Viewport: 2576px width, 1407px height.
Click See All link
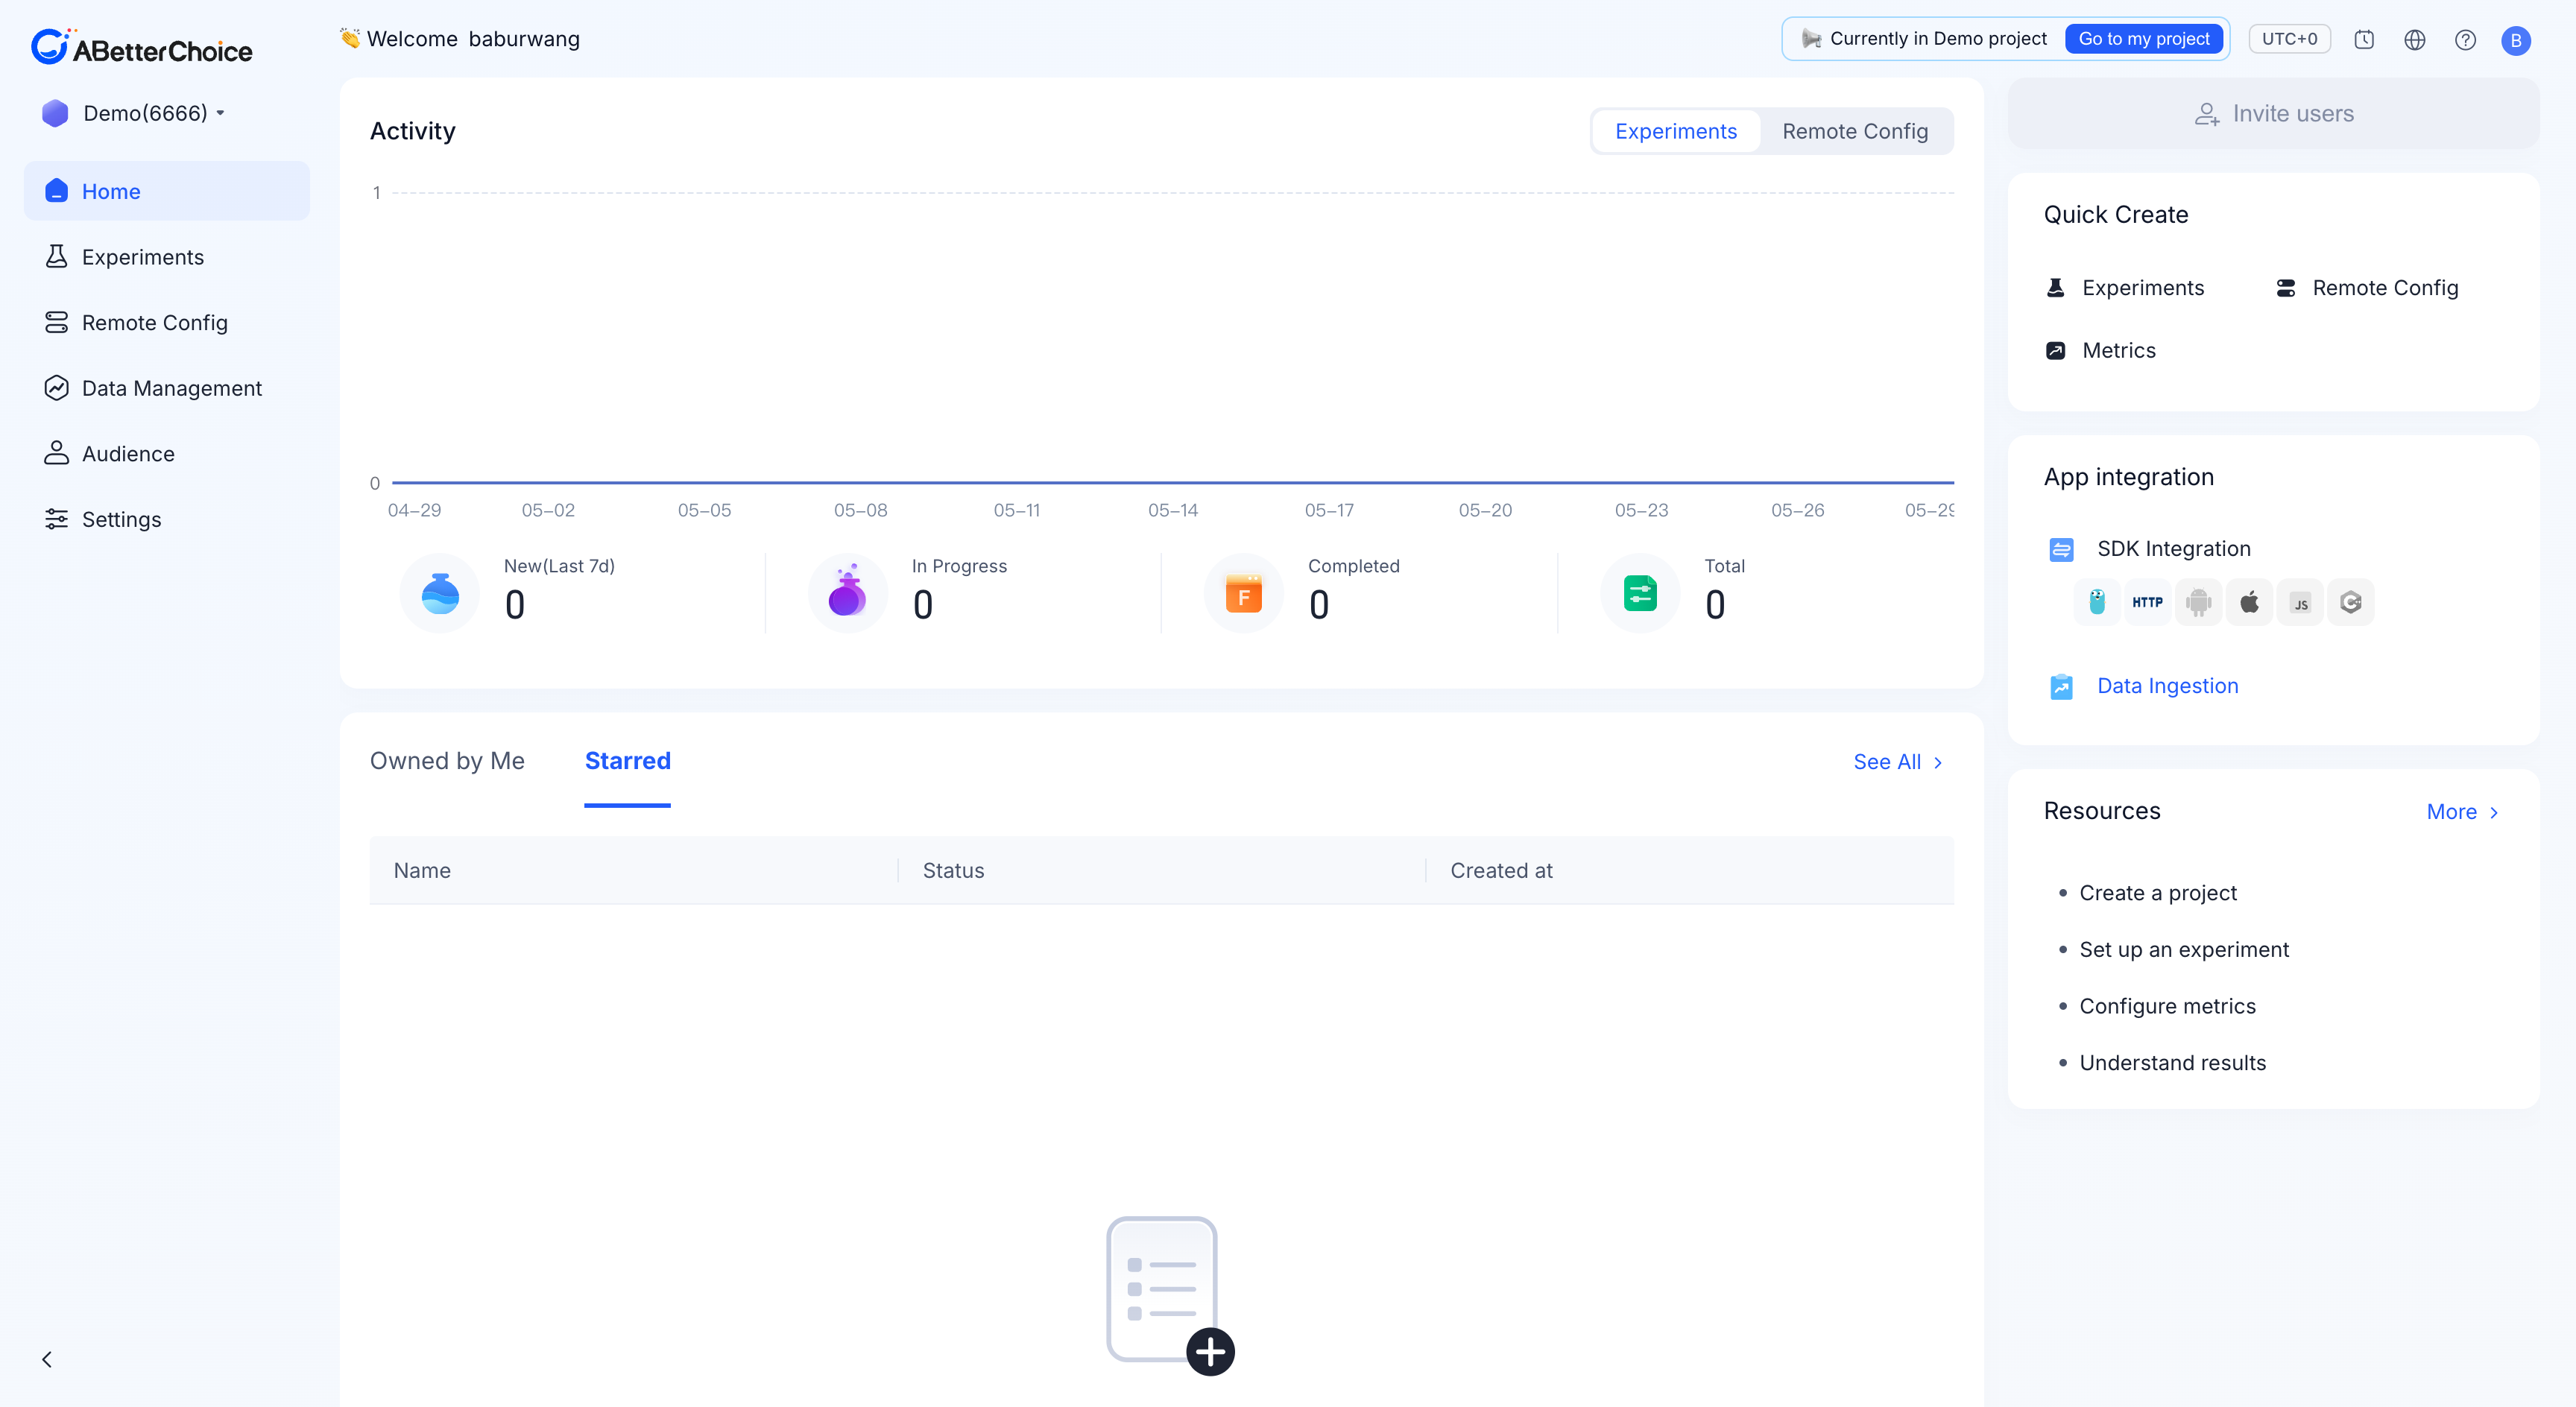1898,762
